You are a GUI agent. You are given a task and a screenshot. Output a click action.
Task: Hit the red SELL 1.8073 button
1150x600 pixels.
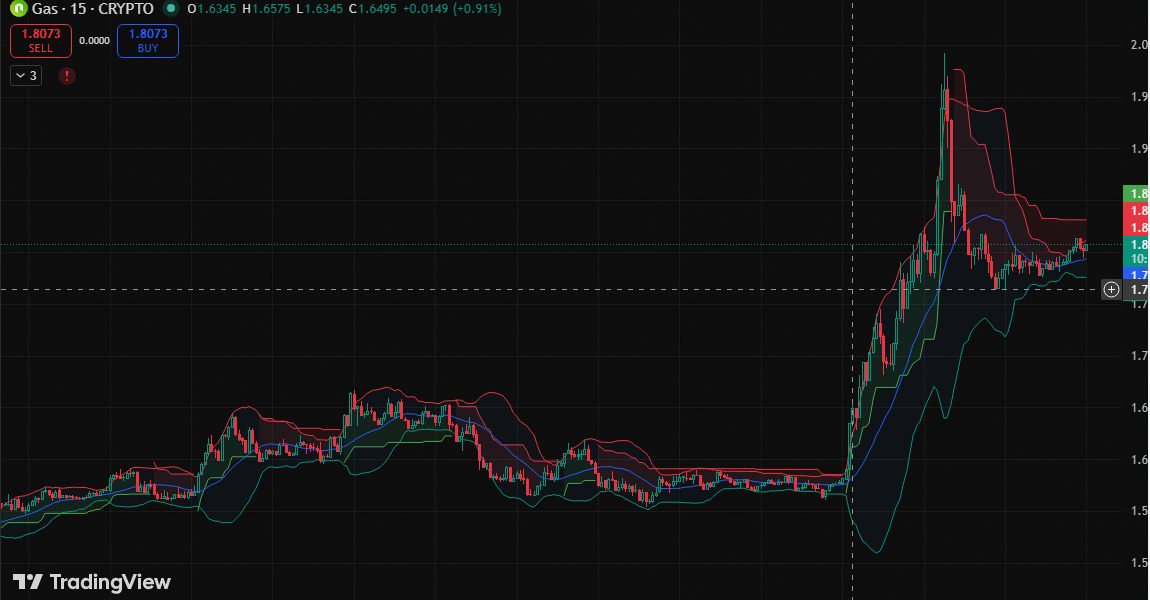pos(40,40)
